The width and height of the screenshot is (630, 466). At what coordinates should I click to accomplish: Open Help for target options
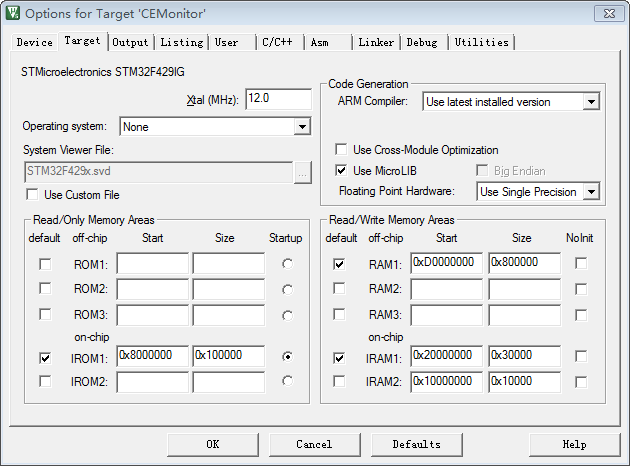pos(575,444)
